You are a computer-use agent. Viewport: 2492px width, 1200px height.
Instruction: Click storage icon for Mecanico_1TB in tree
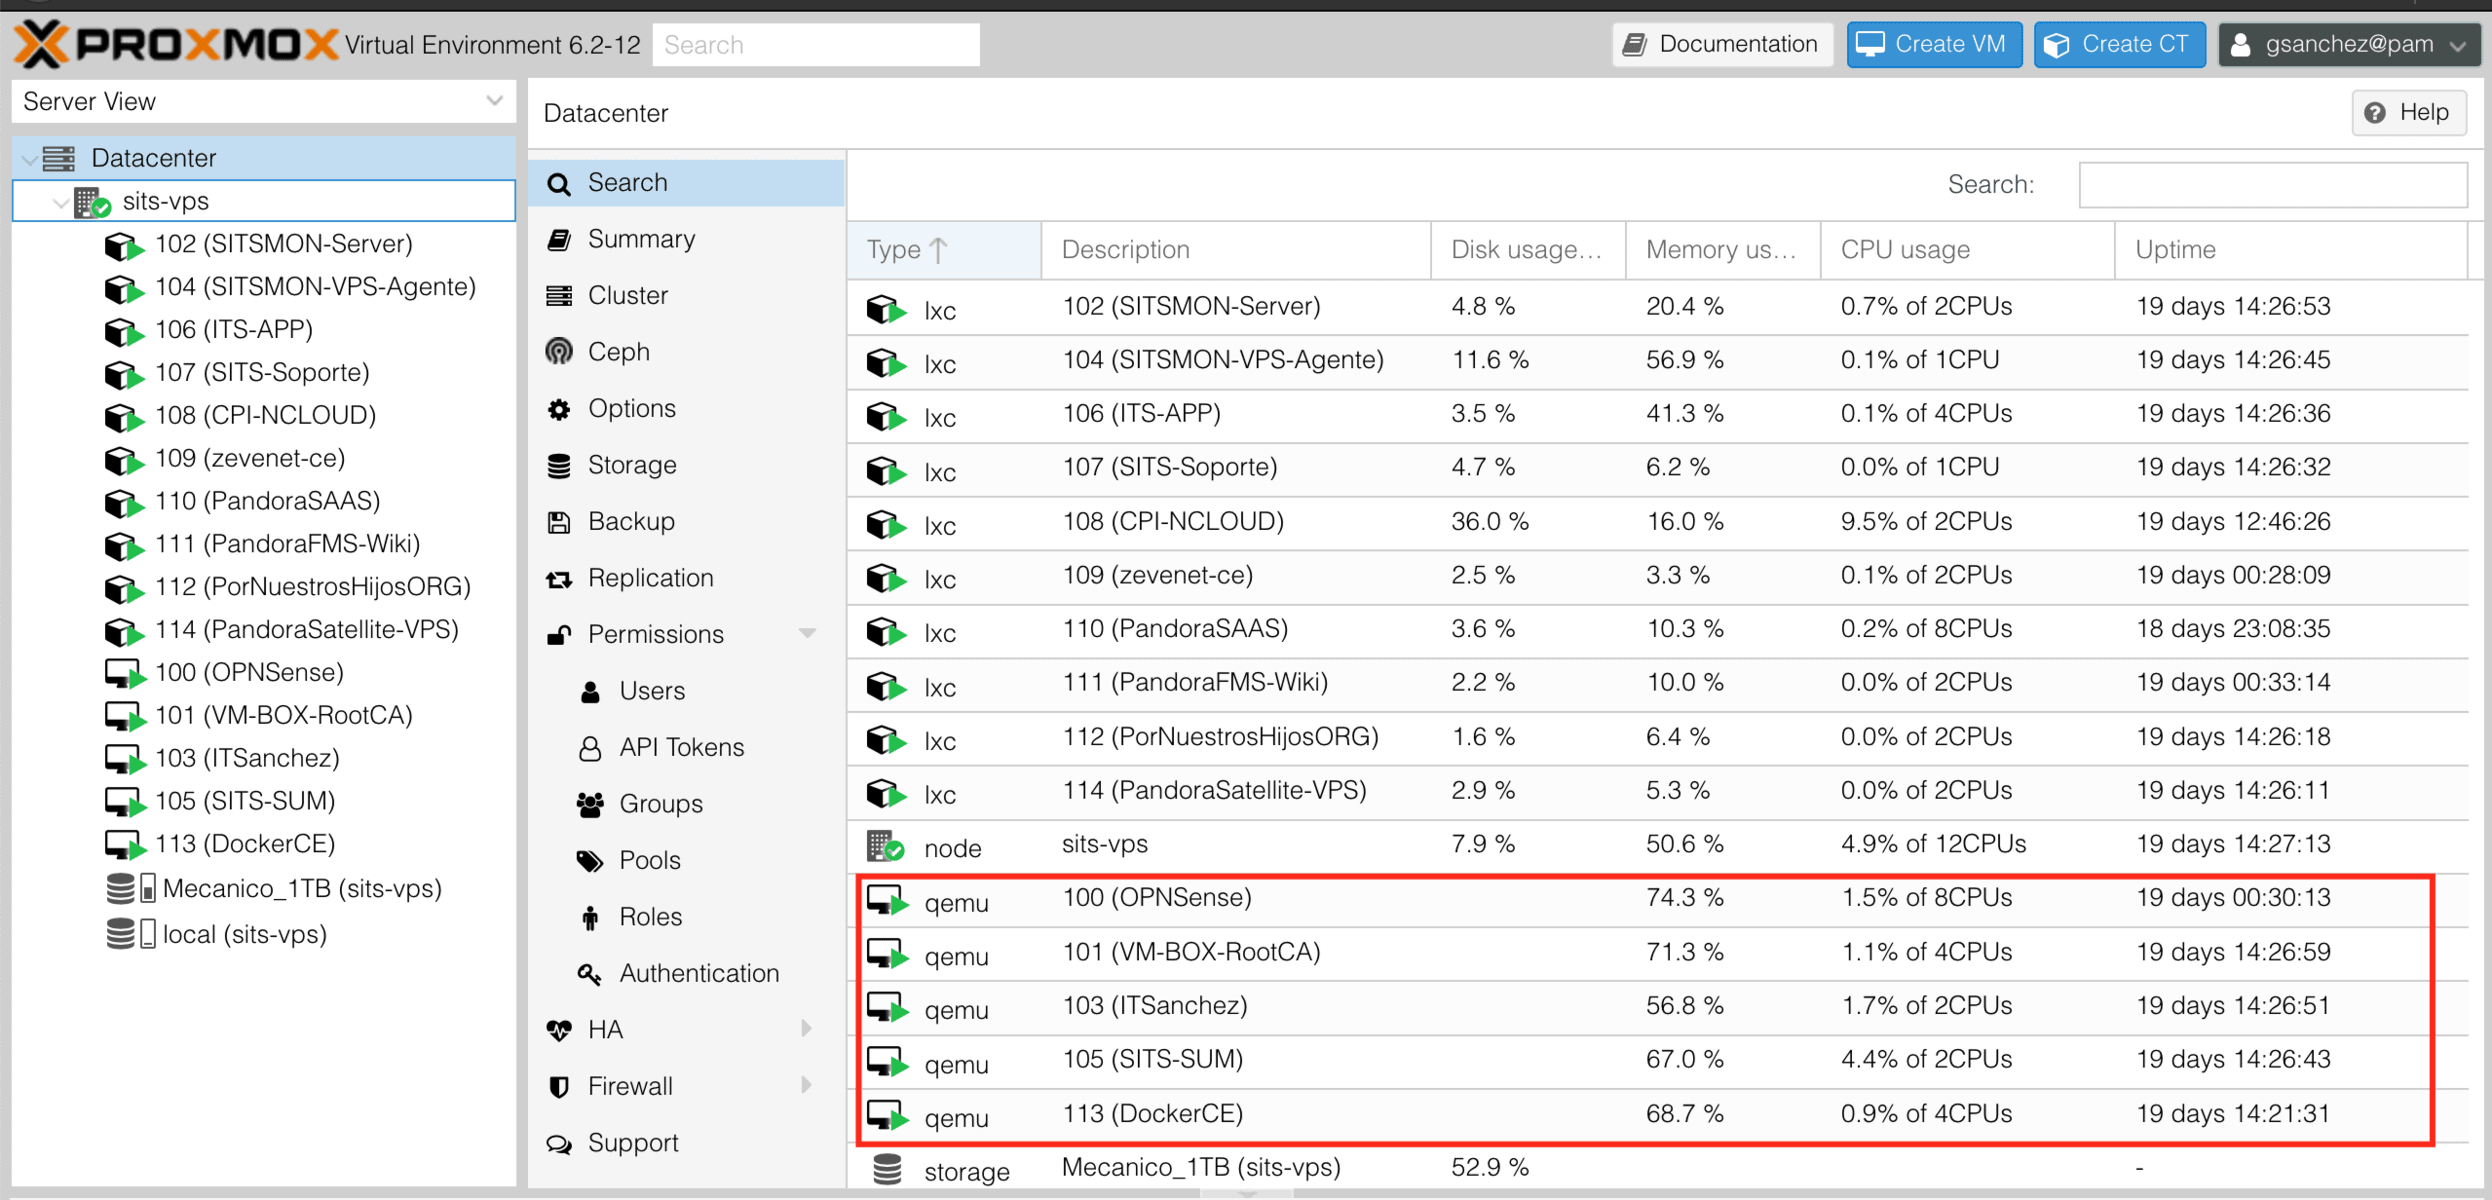click(130, 889)
